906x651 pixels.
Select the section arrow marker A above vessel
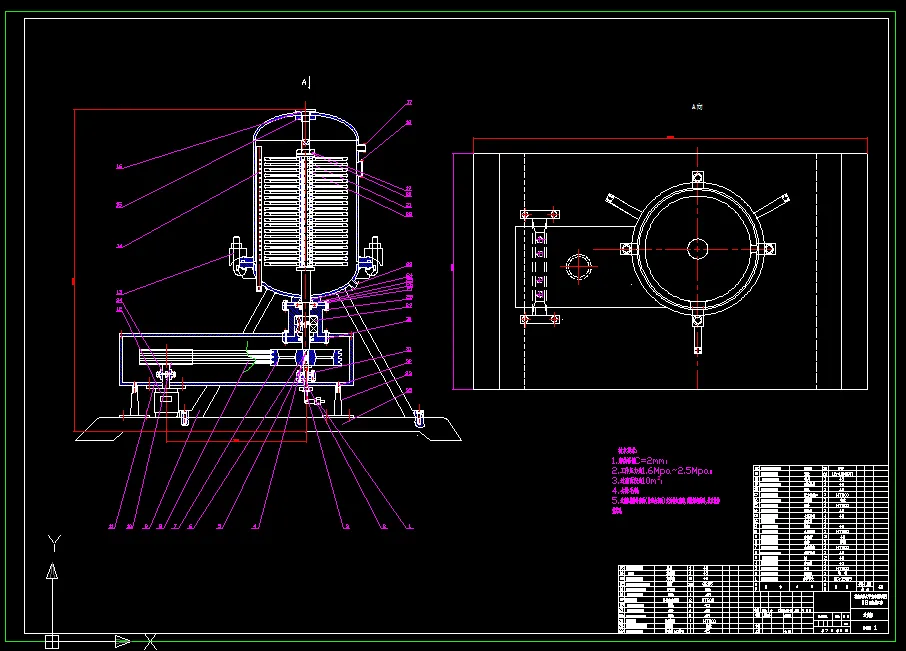pos(307,81)
